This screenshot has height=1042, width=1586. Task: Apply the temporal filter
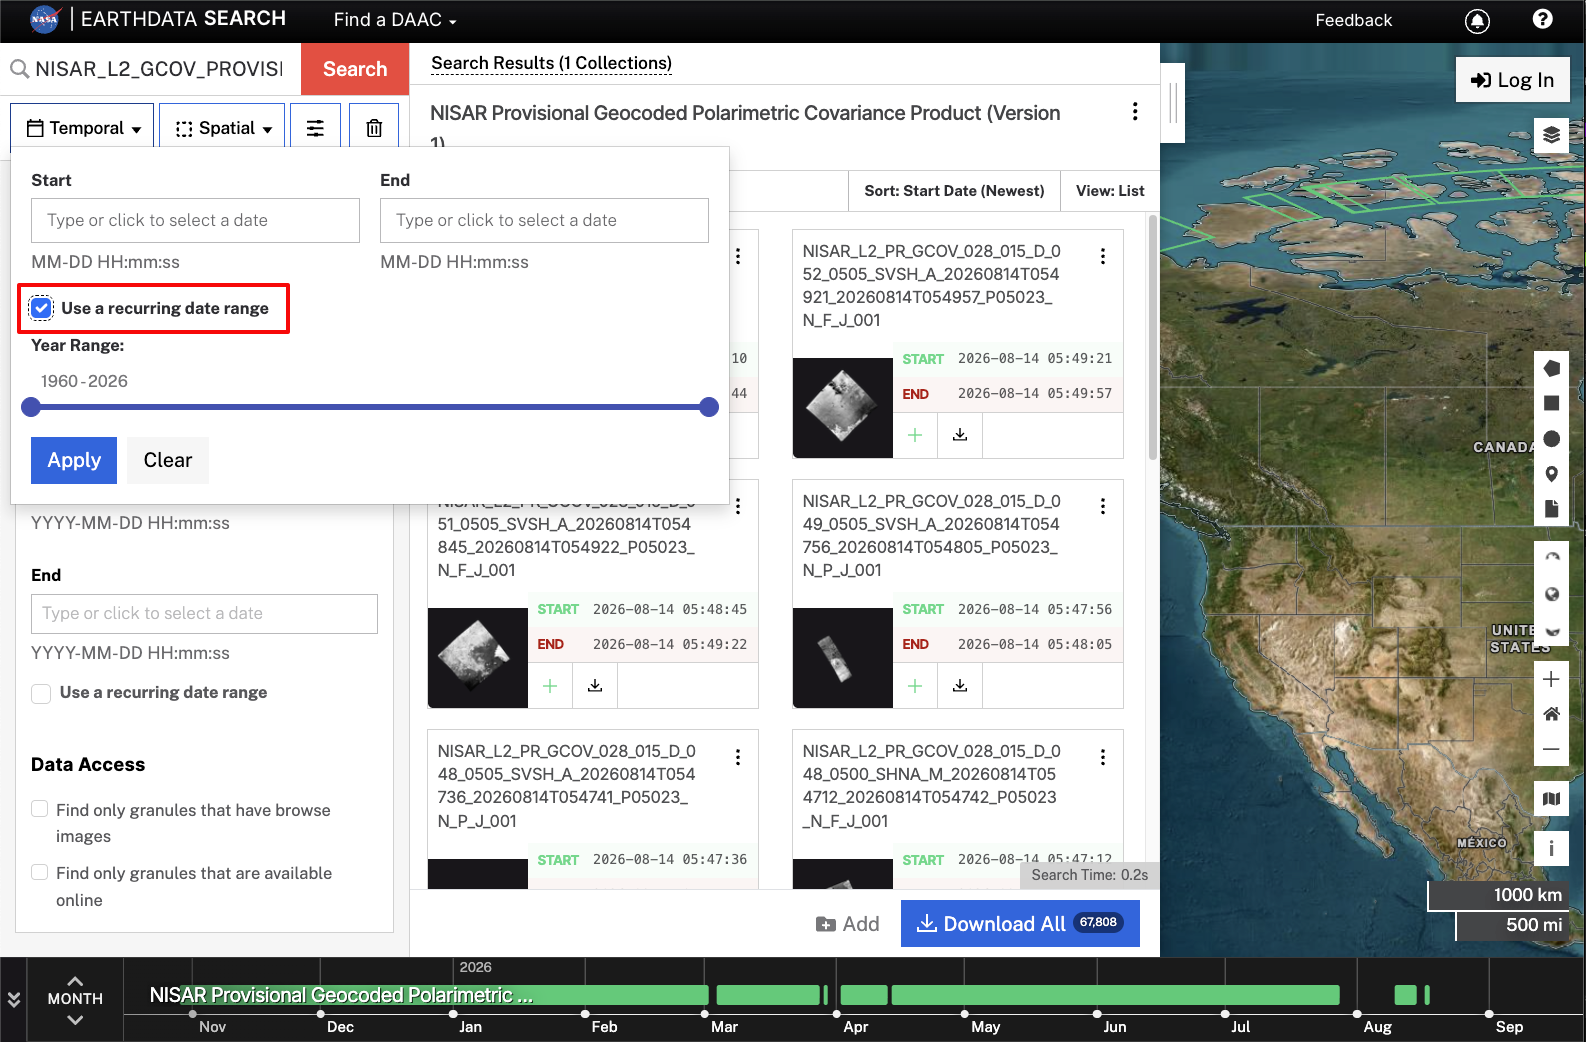tap(74, 460)
